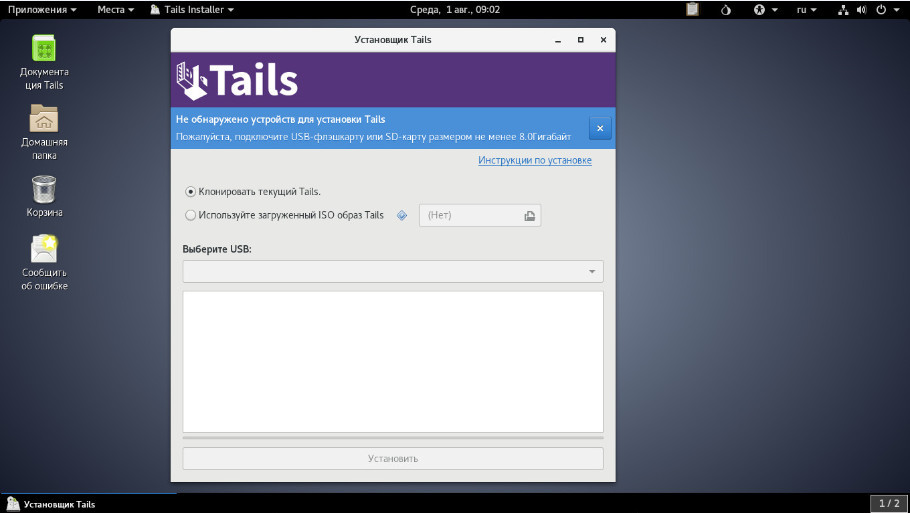The width and height of the screenshot is (910, 513).
Task: Open Сообщить об ошибке desktop icon
Action: 44,262
